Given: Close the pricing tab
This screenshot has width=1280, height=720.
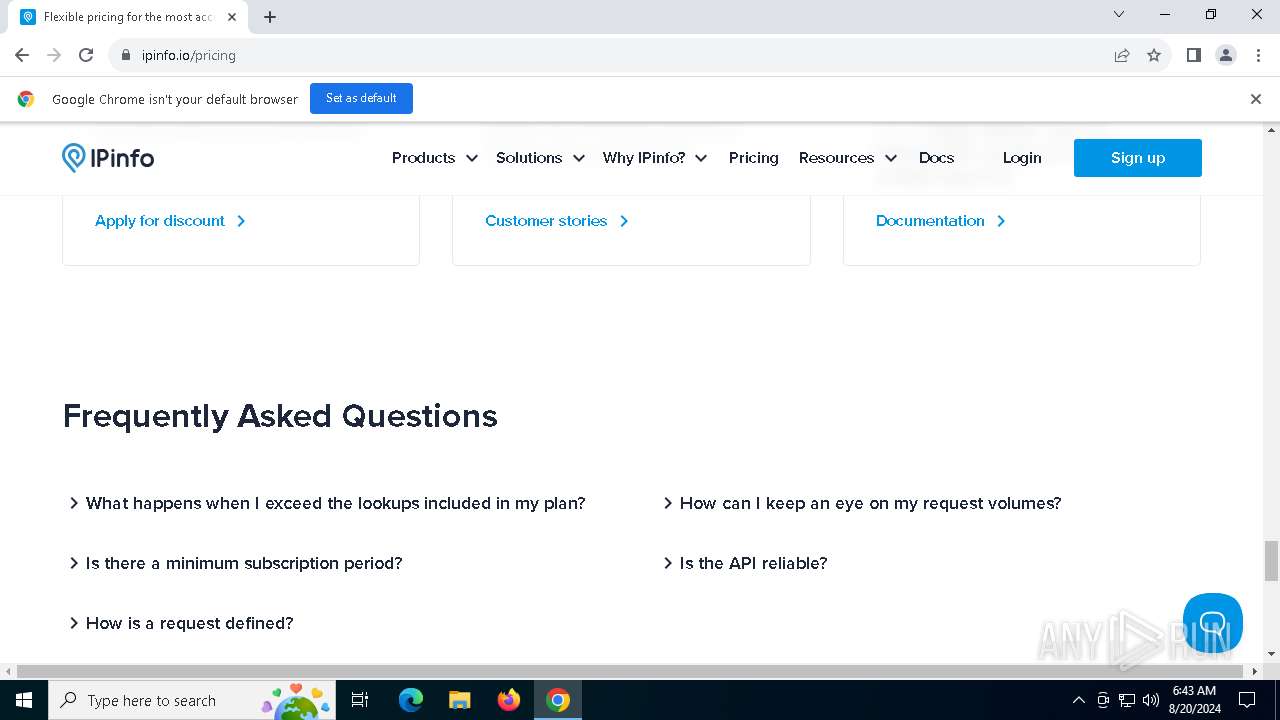Looking at the screenshot, I should tap(232, 17).
